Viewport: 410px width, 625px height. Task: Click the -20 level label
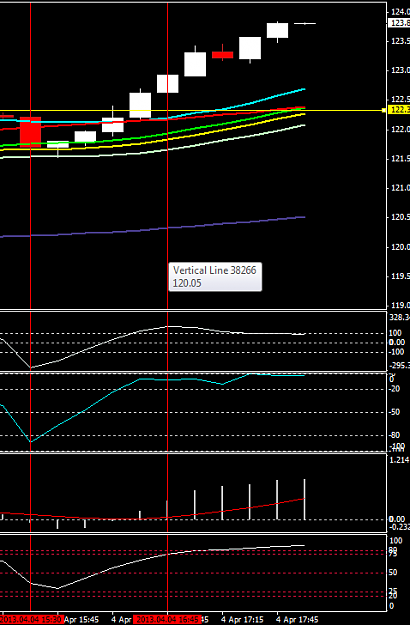click(394, 389)
